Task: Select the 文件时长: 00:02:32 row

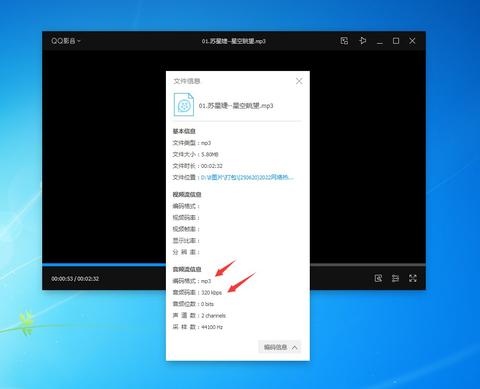Action: (x=197, y=166)
